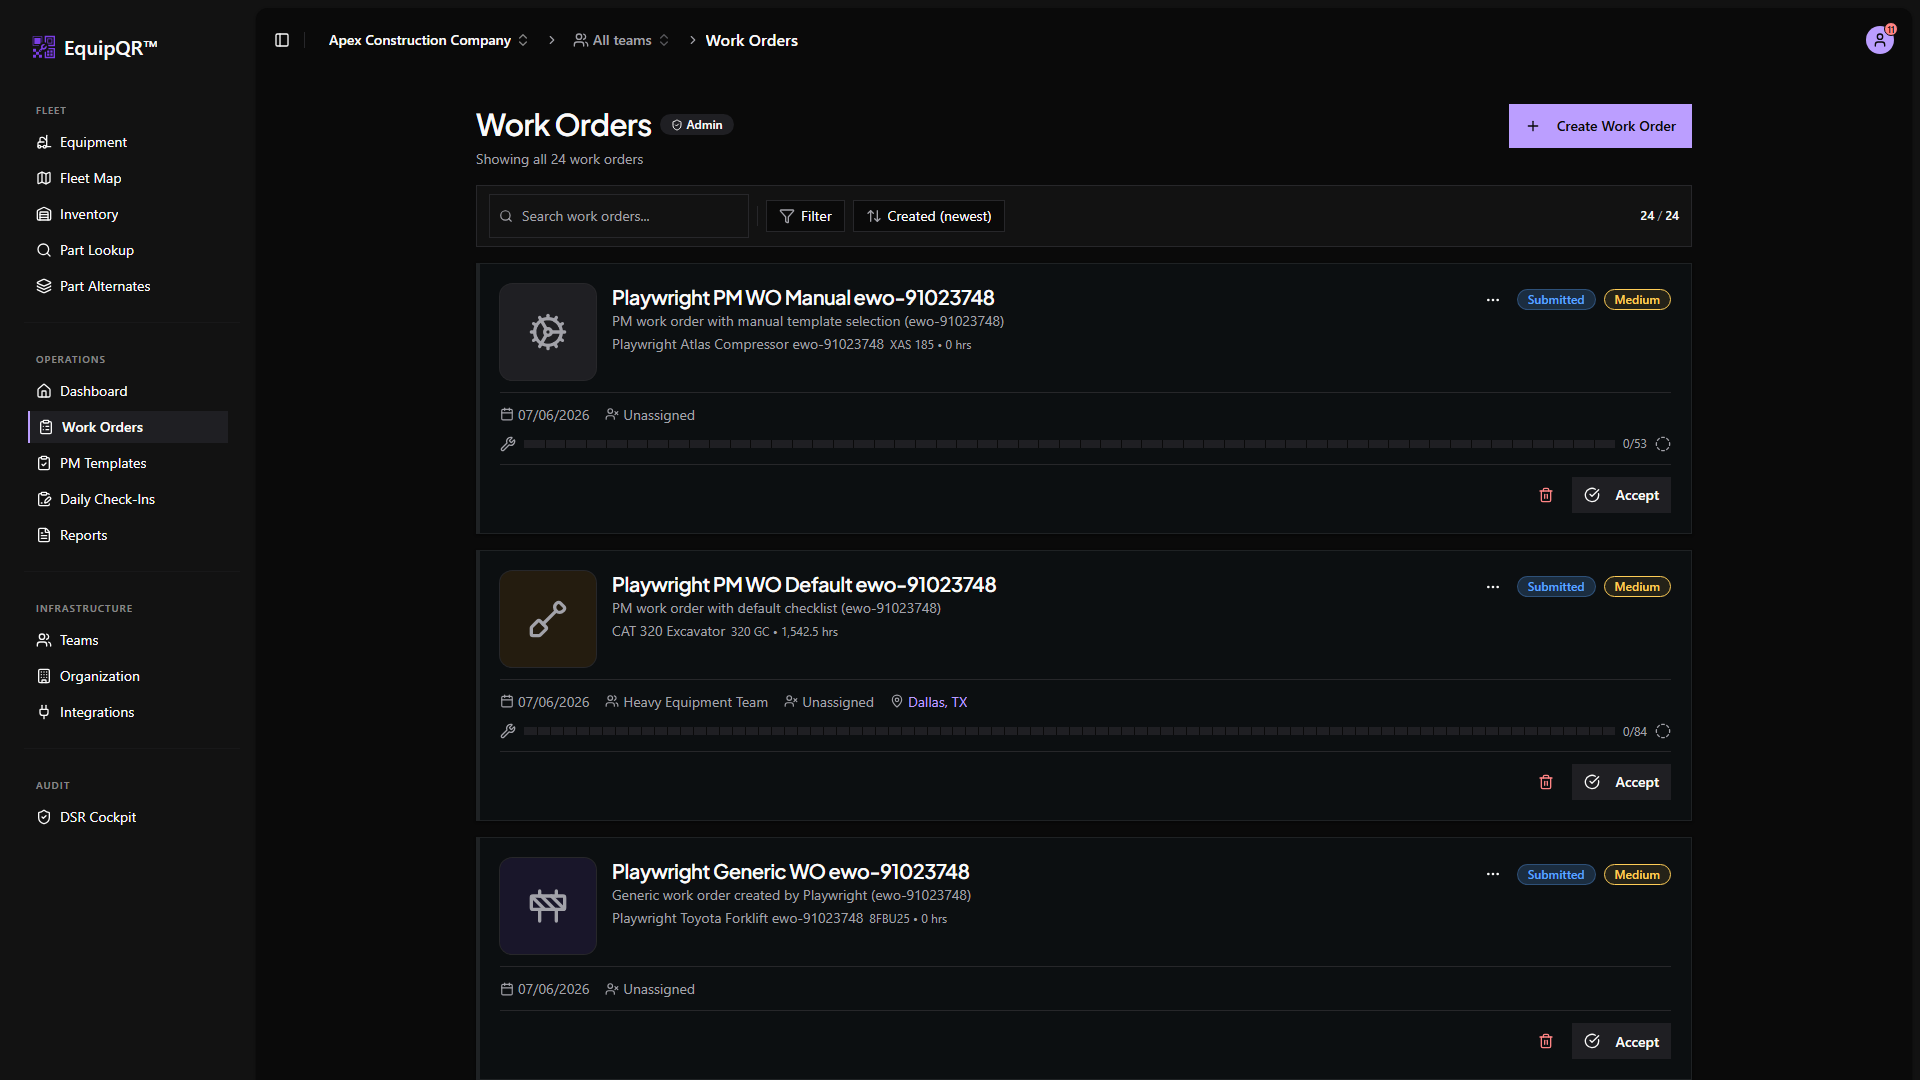Click the EquipQR logo icon
The image size is (1920, 1080).
pos(44,47)
